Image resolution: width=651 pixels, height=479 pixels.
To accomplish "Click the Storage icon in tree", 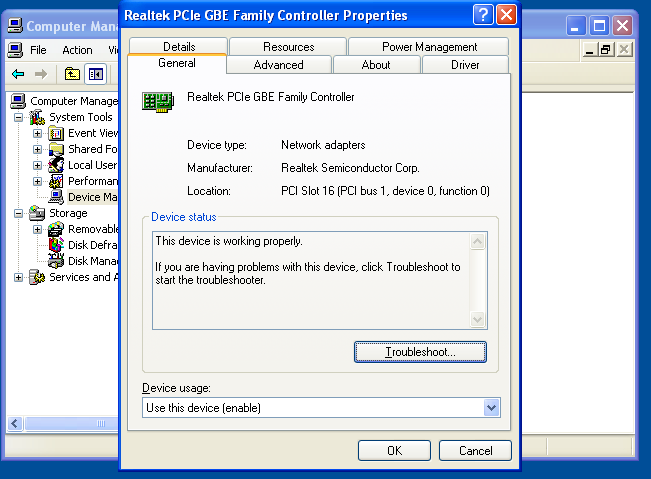I will point(37,213).
